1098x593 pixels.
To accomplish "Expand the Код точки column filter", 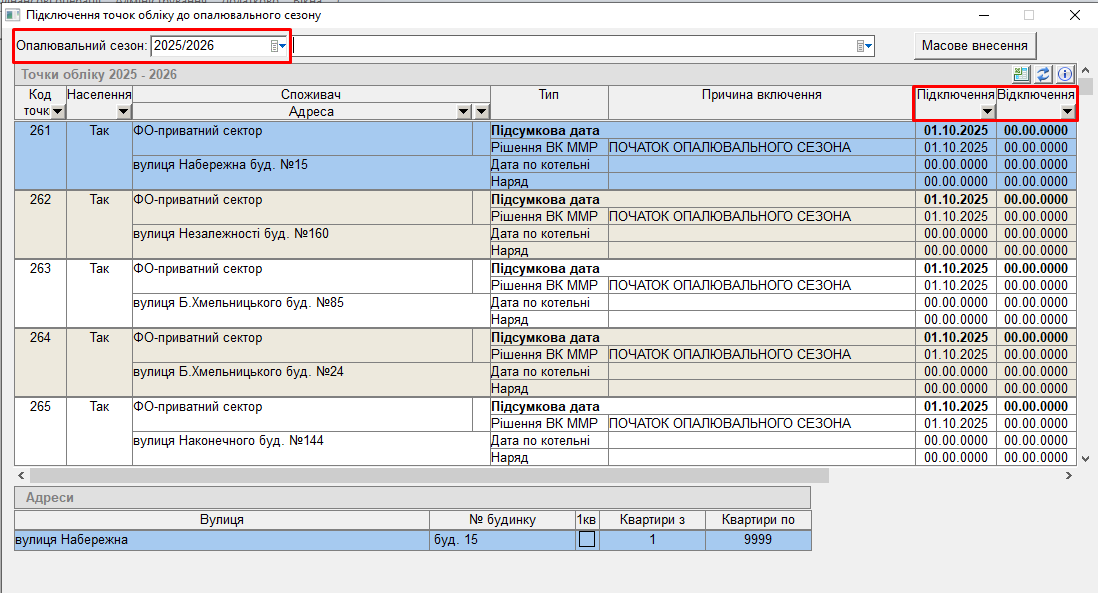I will pyautogui.click(x=57, y=112).
